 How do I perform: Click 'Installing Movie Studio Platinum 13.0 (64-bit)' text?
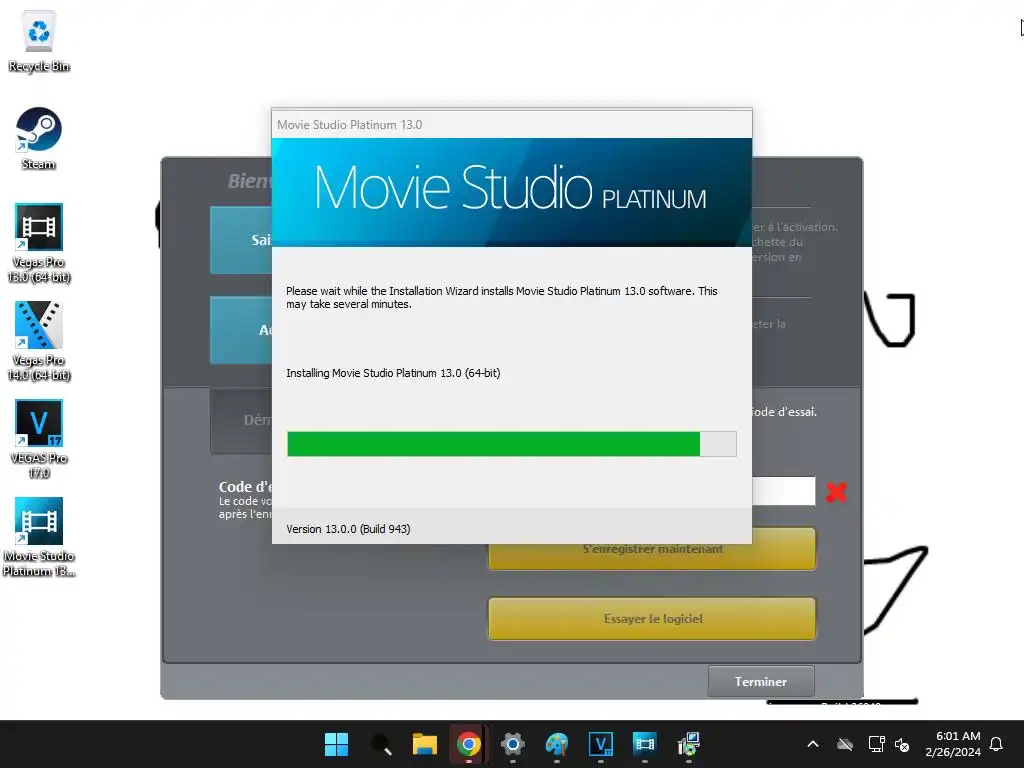tap(393, 373)
